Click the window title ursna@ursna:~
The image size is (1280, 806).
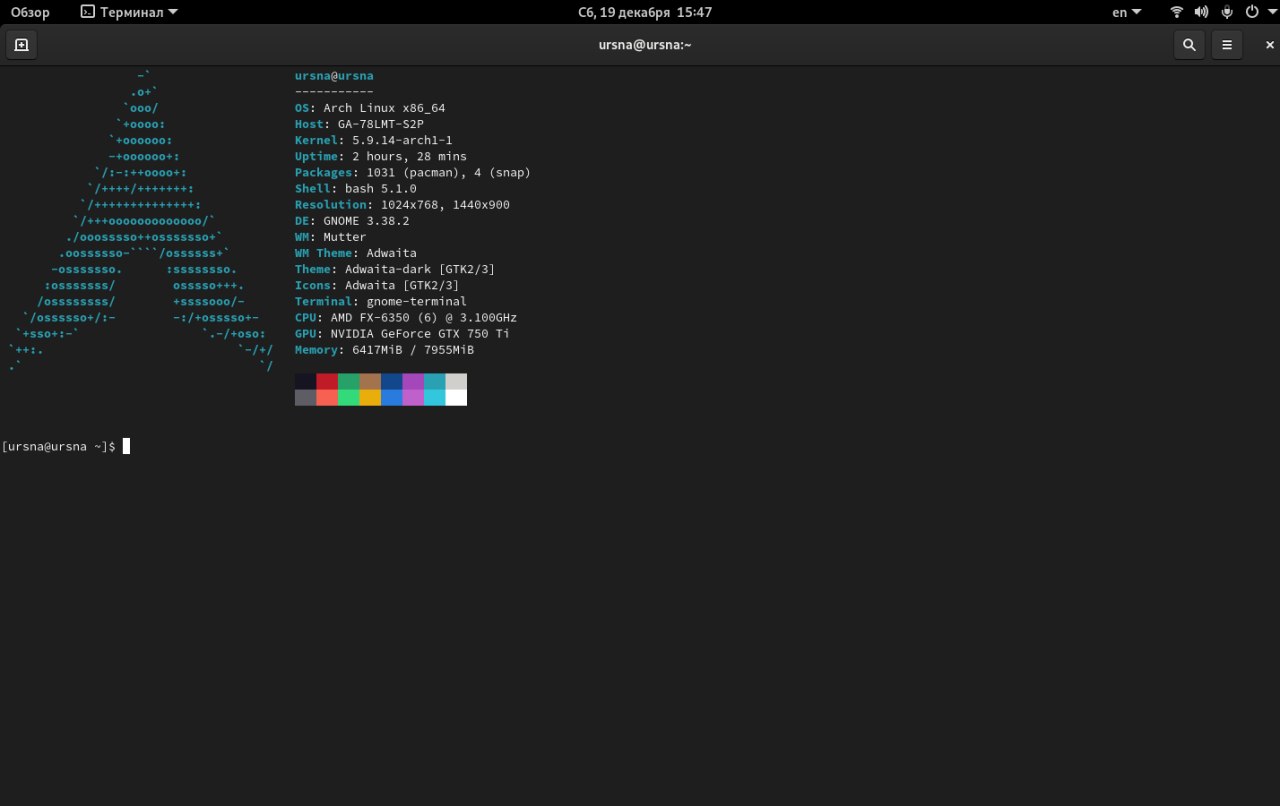(x=645, y=45)
